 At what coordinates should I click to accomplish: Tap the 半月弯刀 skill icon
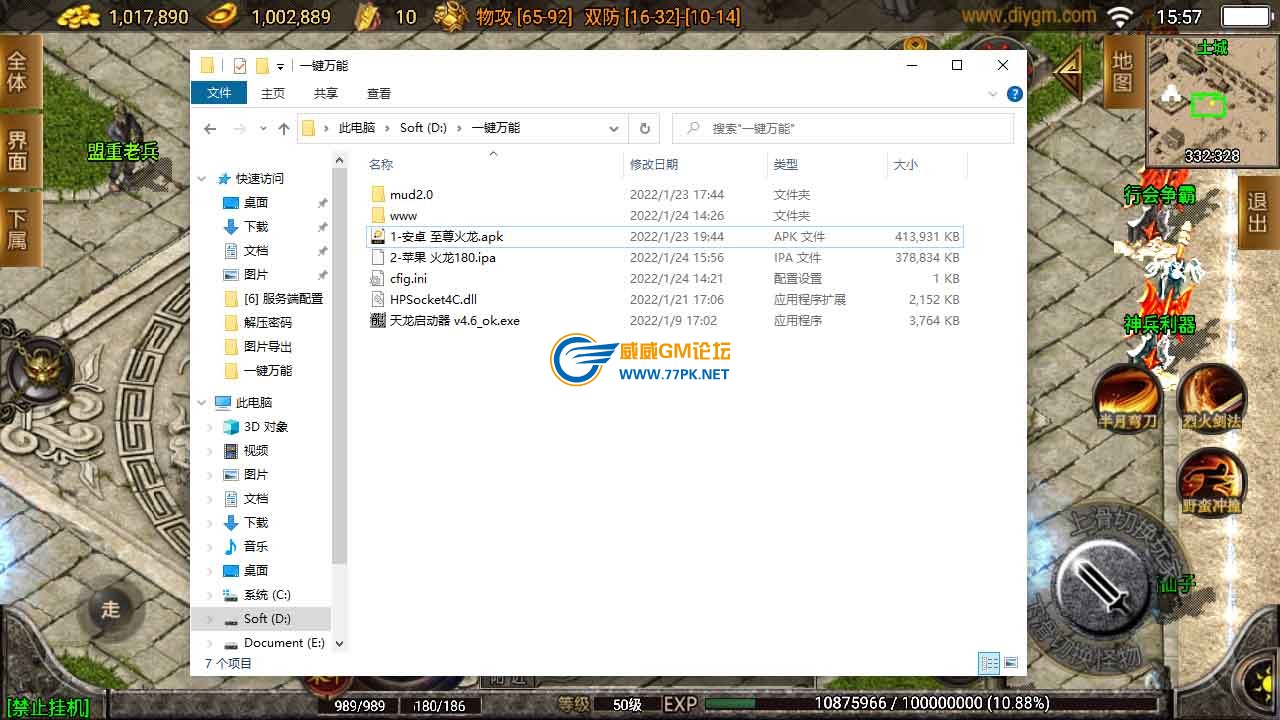tap(1127, 397)
